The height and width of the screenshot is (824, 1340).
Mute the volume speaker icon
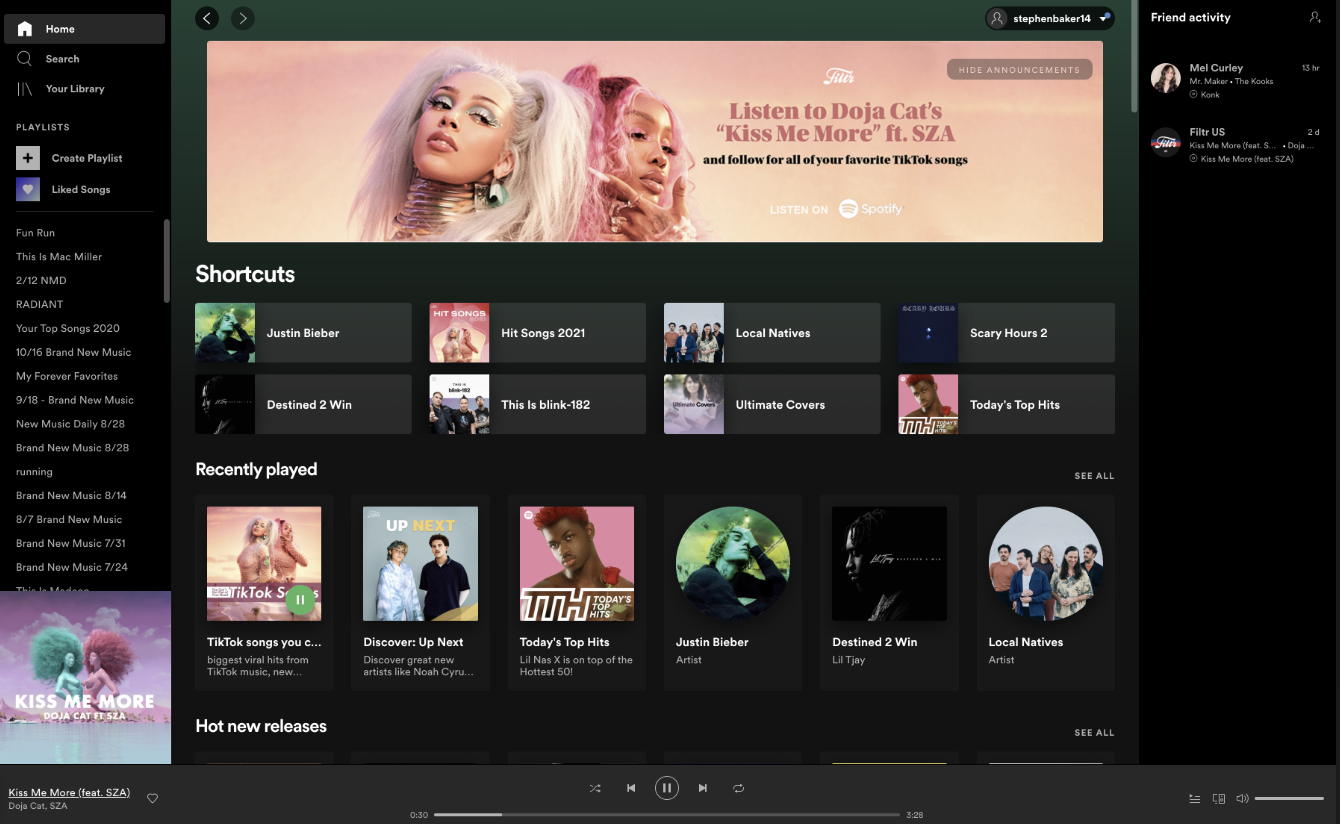point(1242,799)
